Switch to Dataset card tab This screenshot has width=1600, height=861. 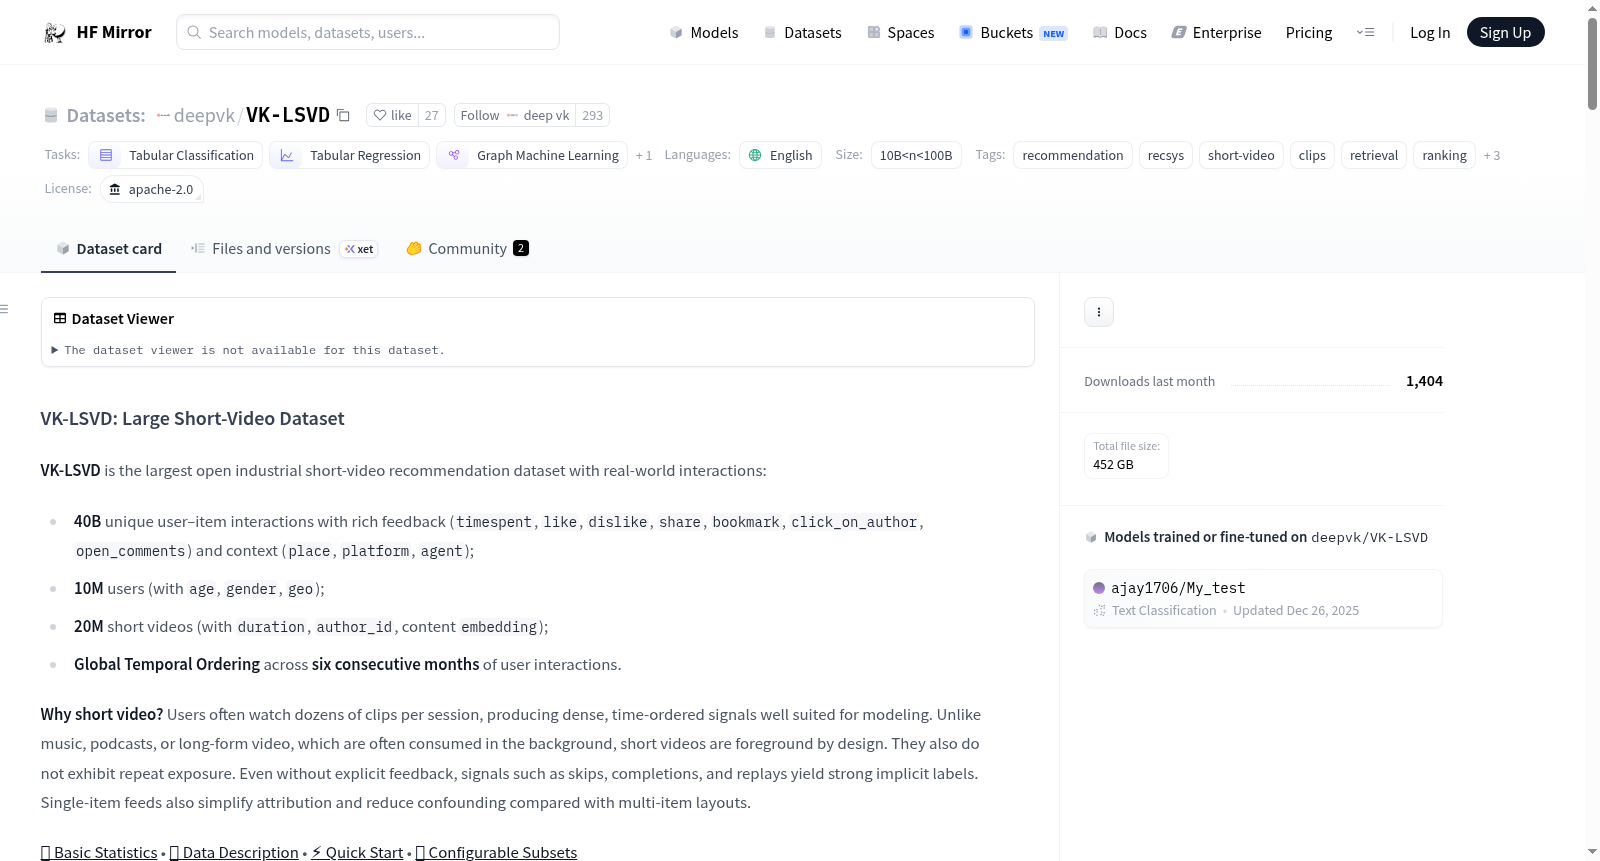(108, 249)
